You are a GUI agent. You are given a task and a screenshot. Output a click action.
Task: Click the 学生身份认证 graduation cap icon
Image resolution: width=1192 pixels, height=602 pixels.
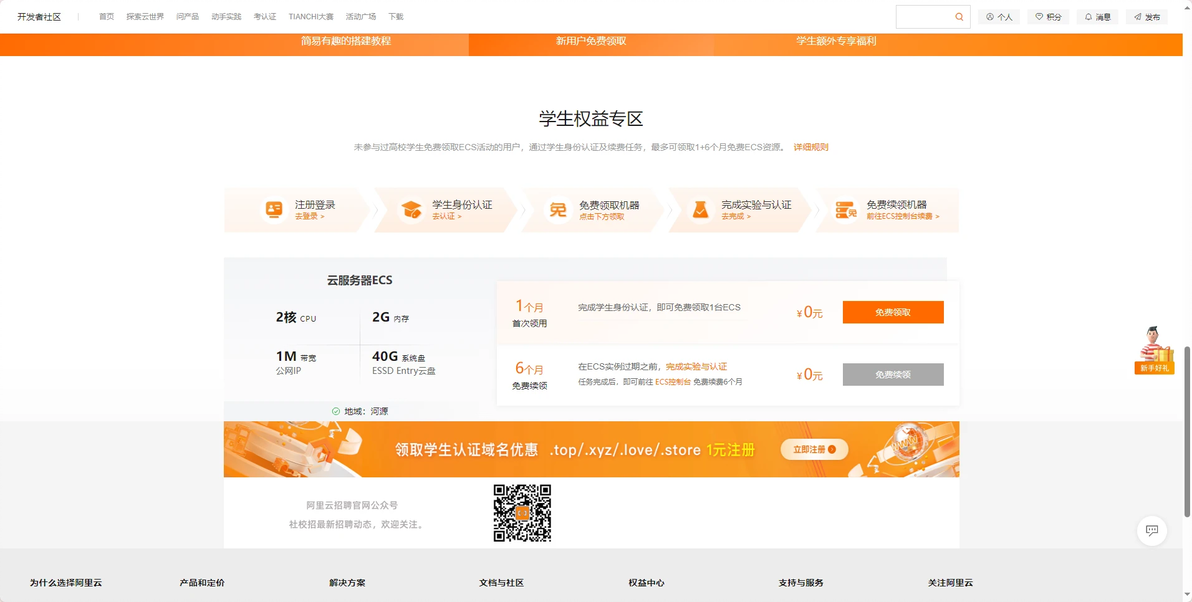point(411,209)
